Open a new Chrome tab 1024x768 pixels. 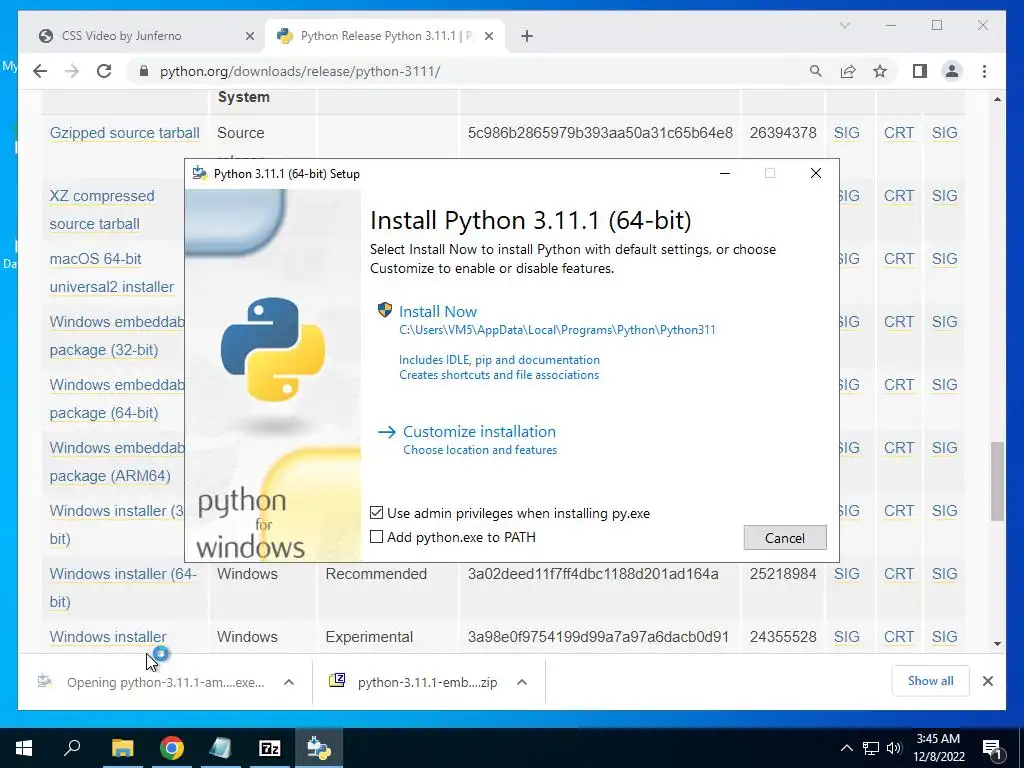(527, 36)
